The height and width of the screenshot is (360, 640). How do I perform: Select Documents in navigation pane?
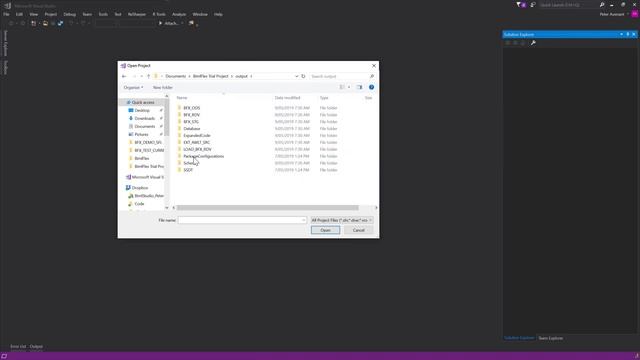coord(144,127)
